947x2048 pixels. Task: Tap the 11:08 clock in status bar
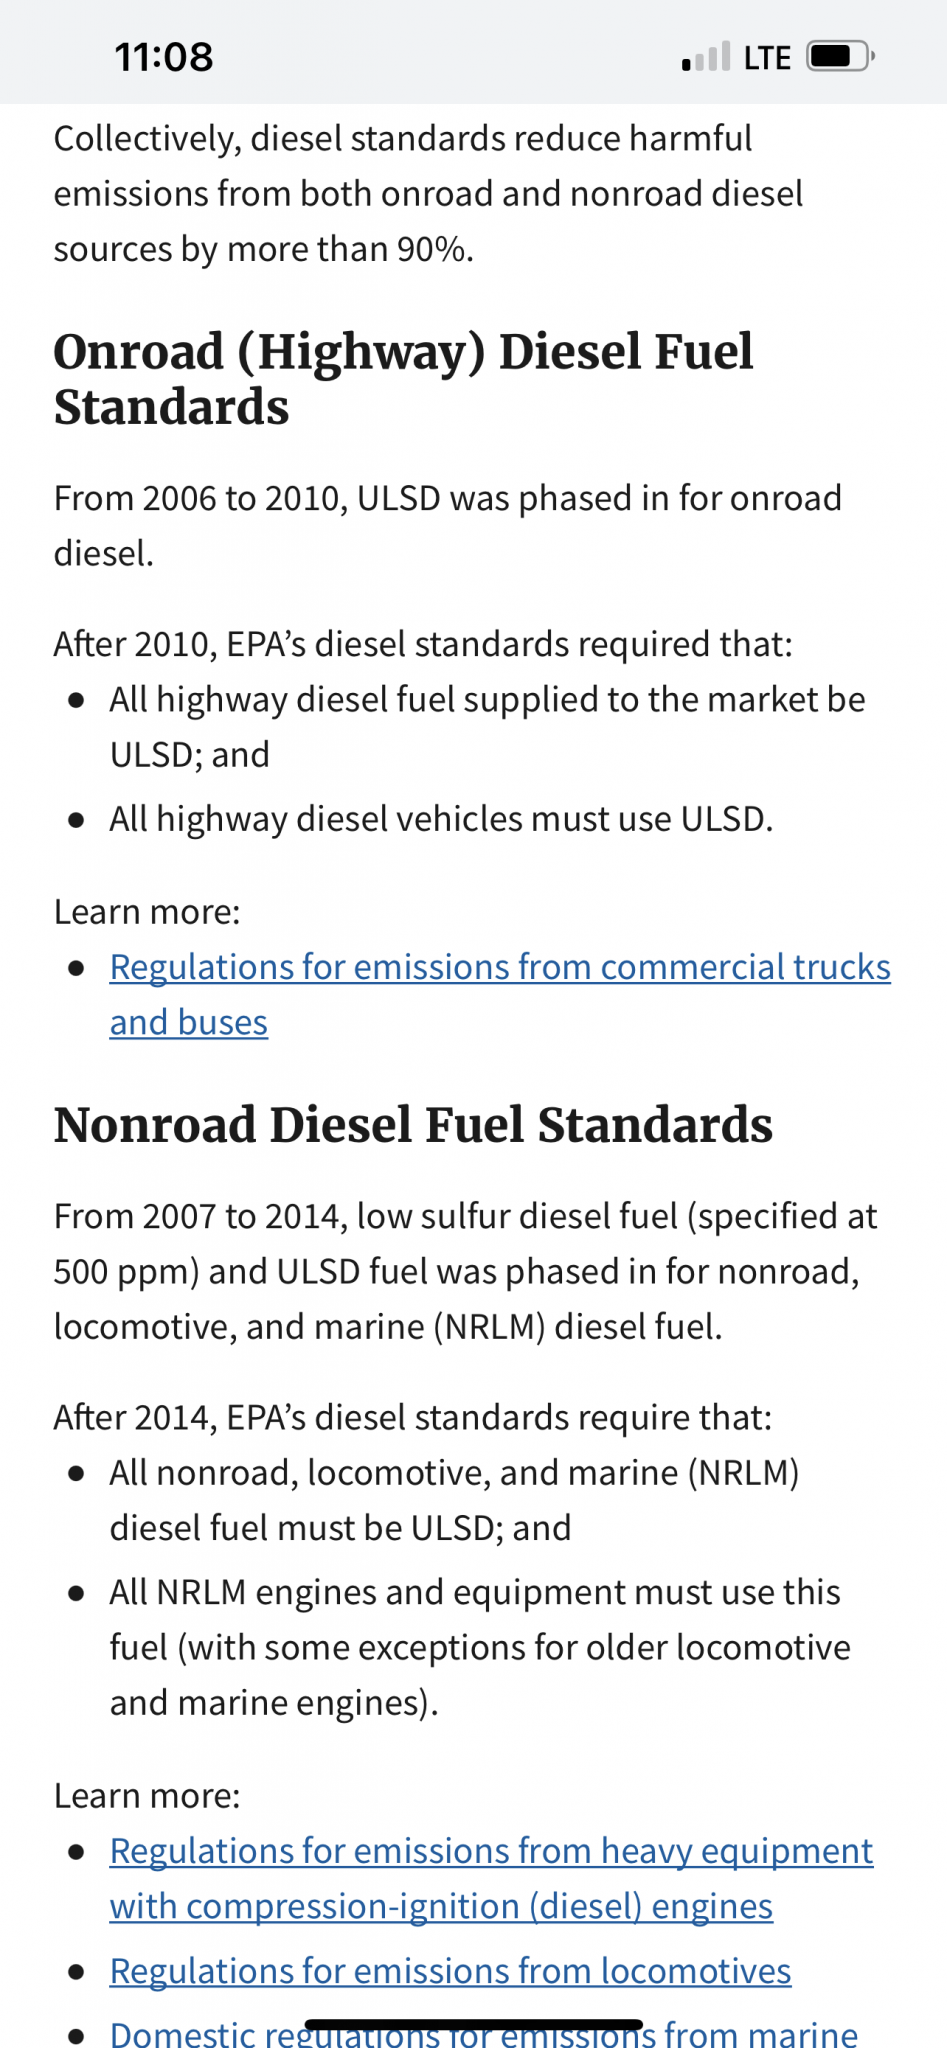tap(164, 57)
